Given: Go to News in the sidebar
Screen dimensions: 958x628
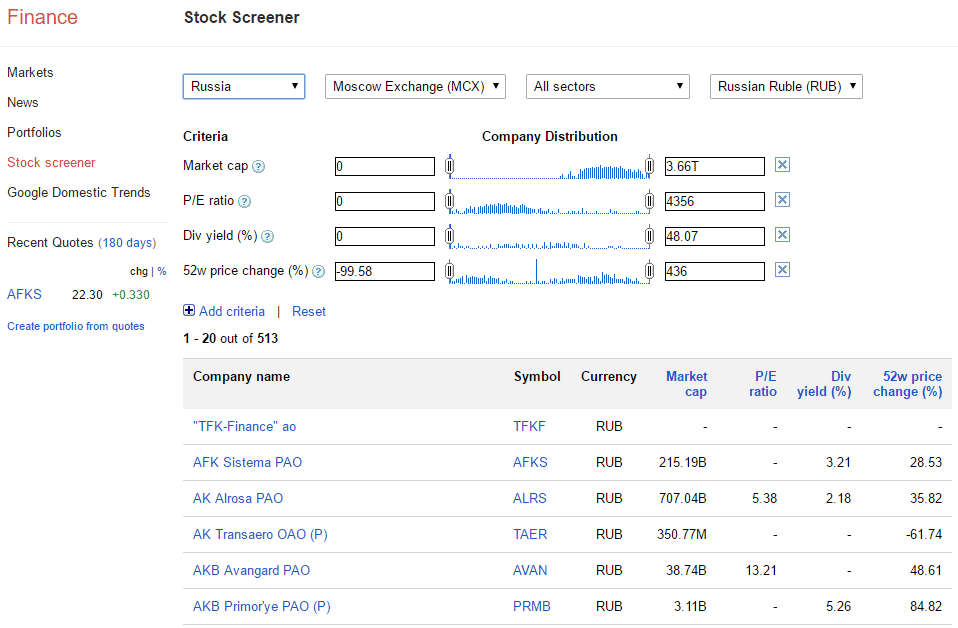Looking at the screenshot, I should 23,102.
